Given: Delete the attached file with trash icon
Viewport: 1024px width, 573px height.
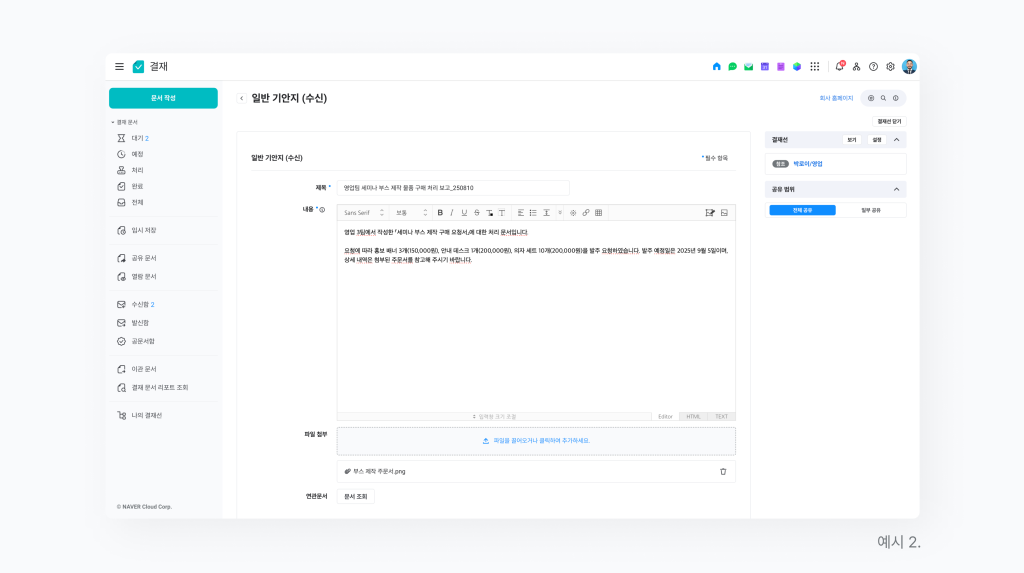Looking at the screenshot, I should [x=723, y=471].
